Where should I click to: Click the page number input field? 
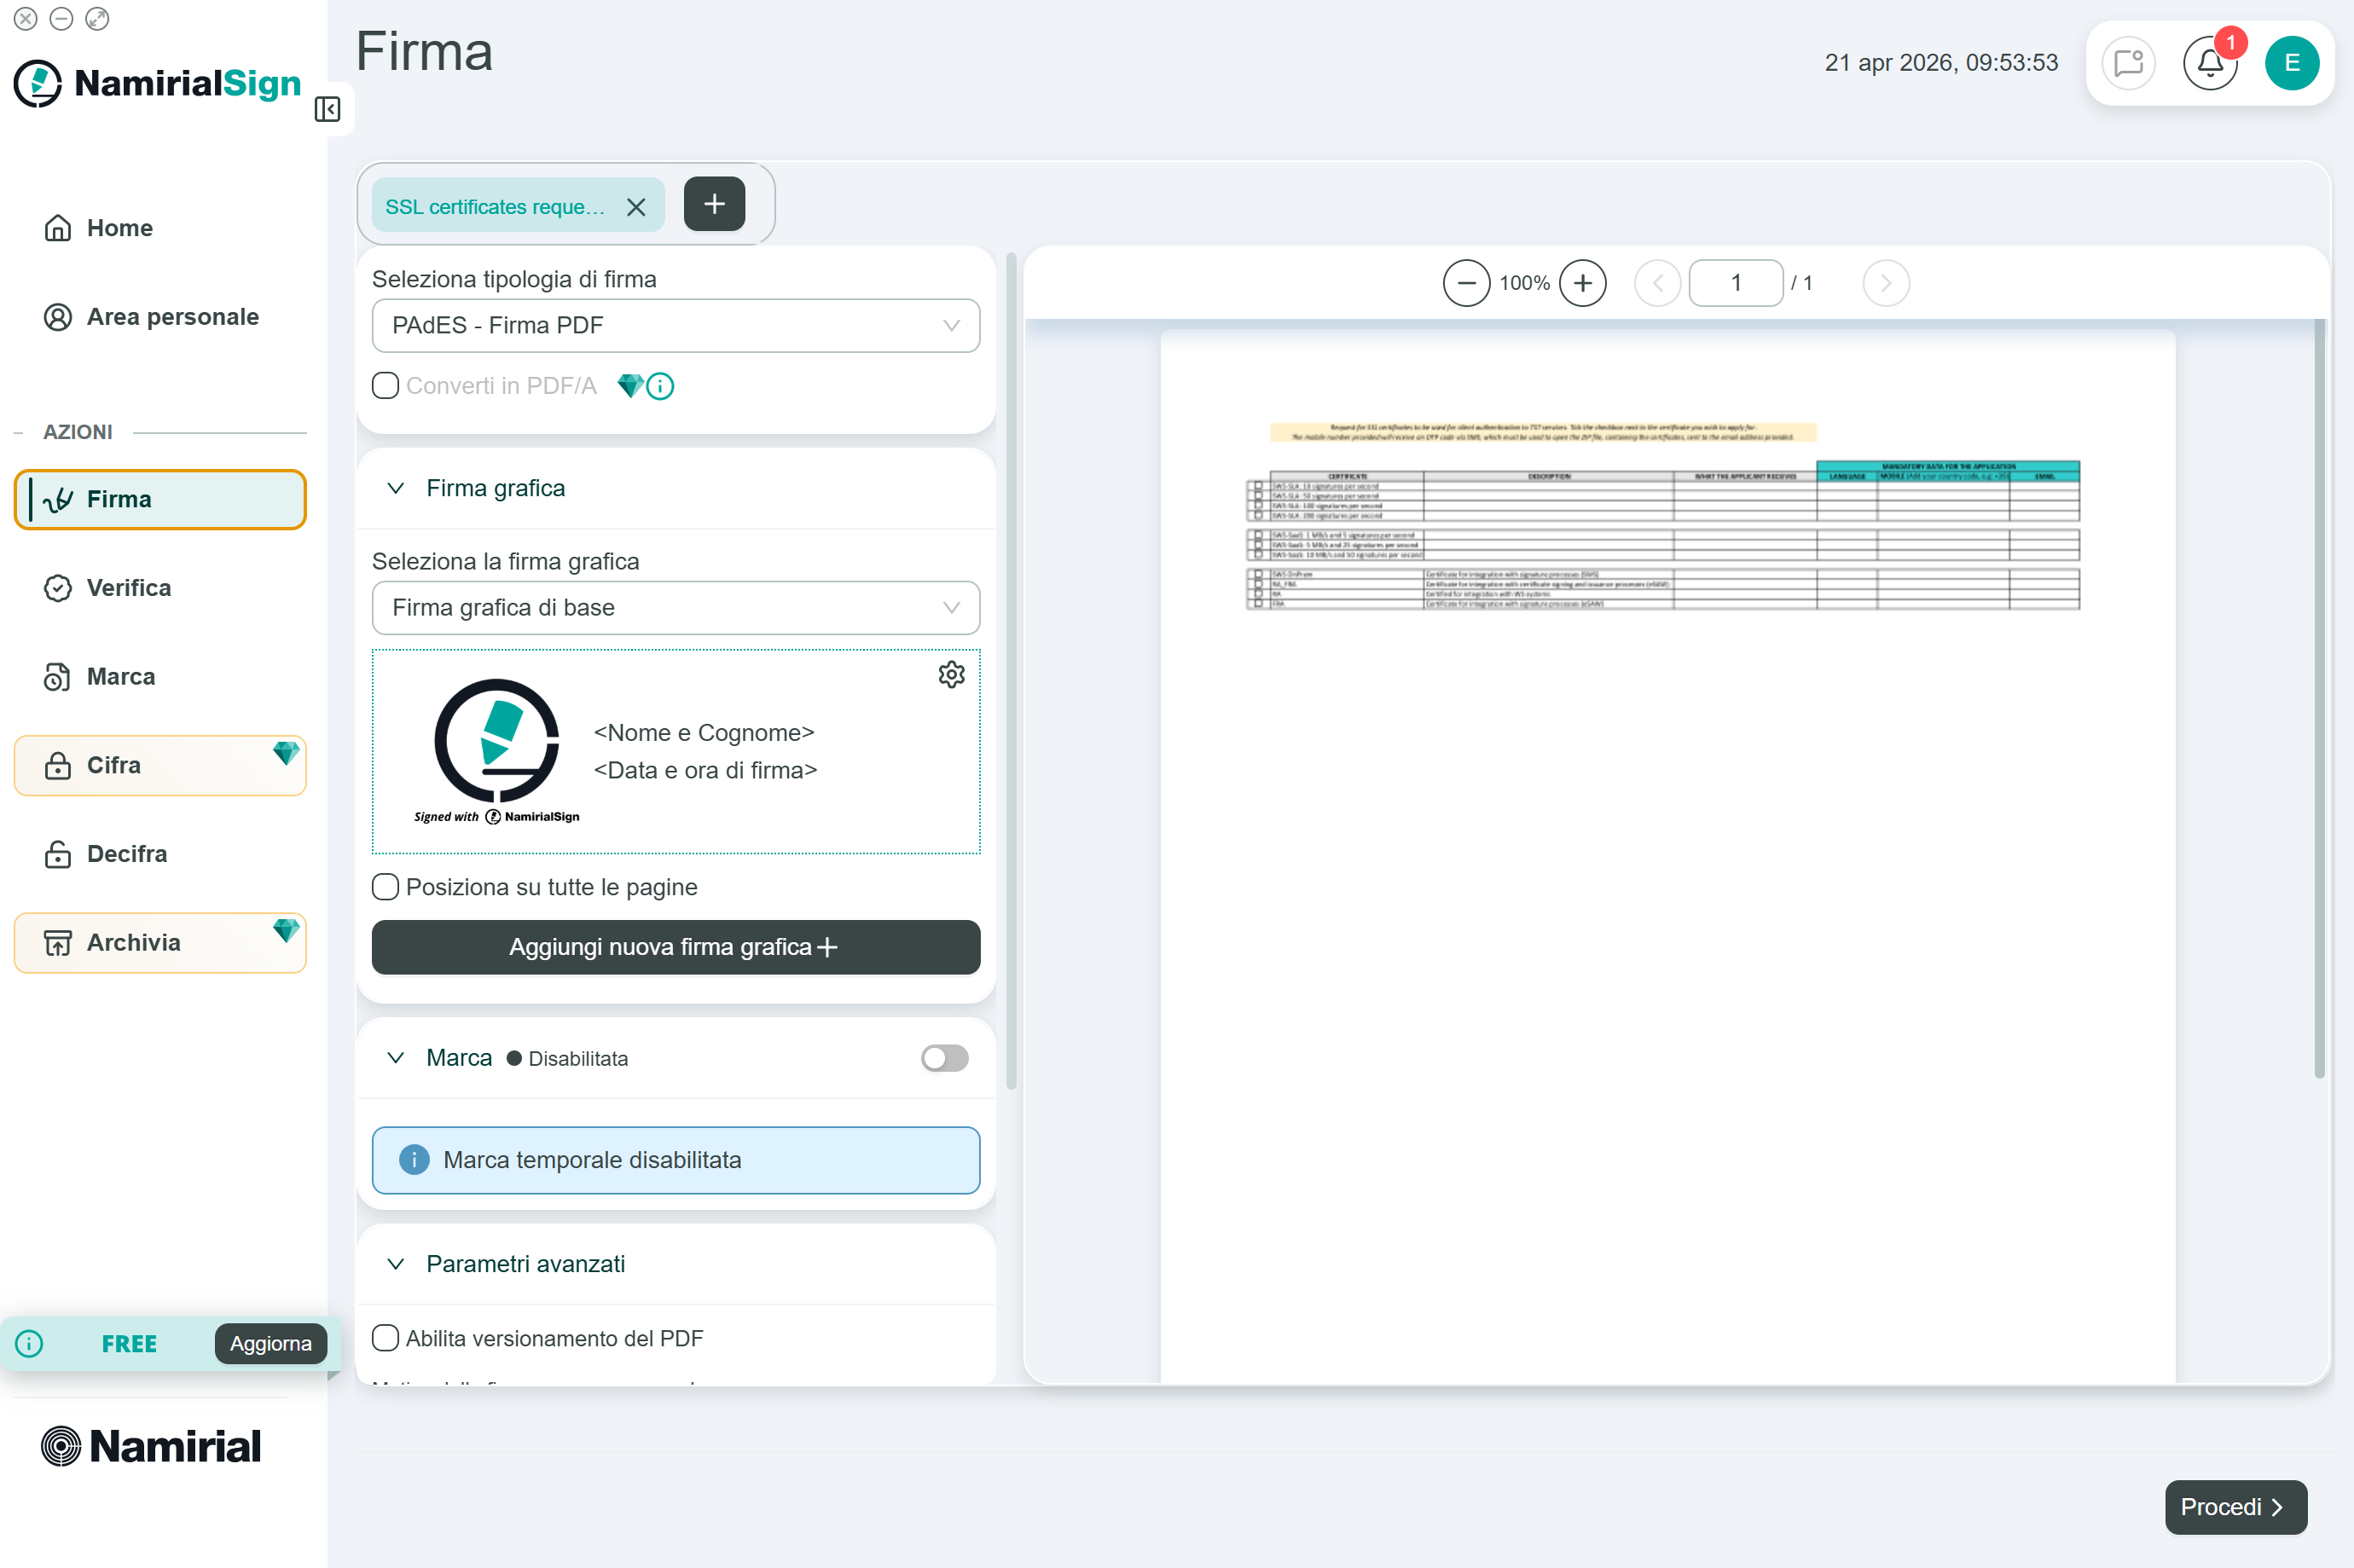(x=1735, y=284)
